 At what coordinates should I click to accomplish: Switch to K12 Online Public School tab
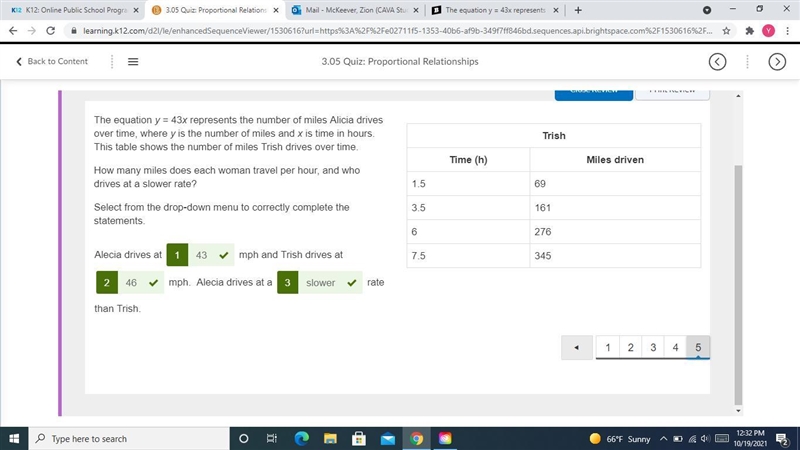(x=75, y=10)
